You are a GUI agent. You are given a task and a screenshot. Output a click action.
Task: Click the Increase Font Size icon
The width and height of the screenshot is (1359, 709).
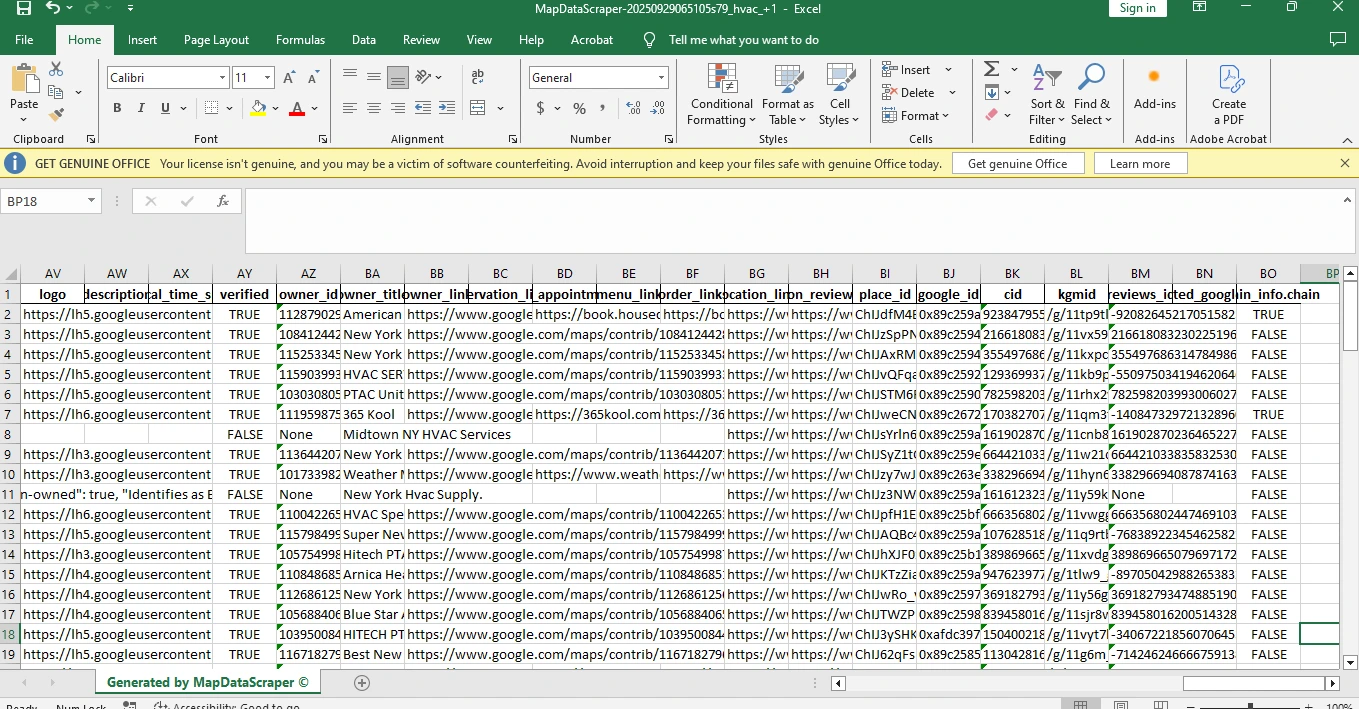click(x=289, y=78)
